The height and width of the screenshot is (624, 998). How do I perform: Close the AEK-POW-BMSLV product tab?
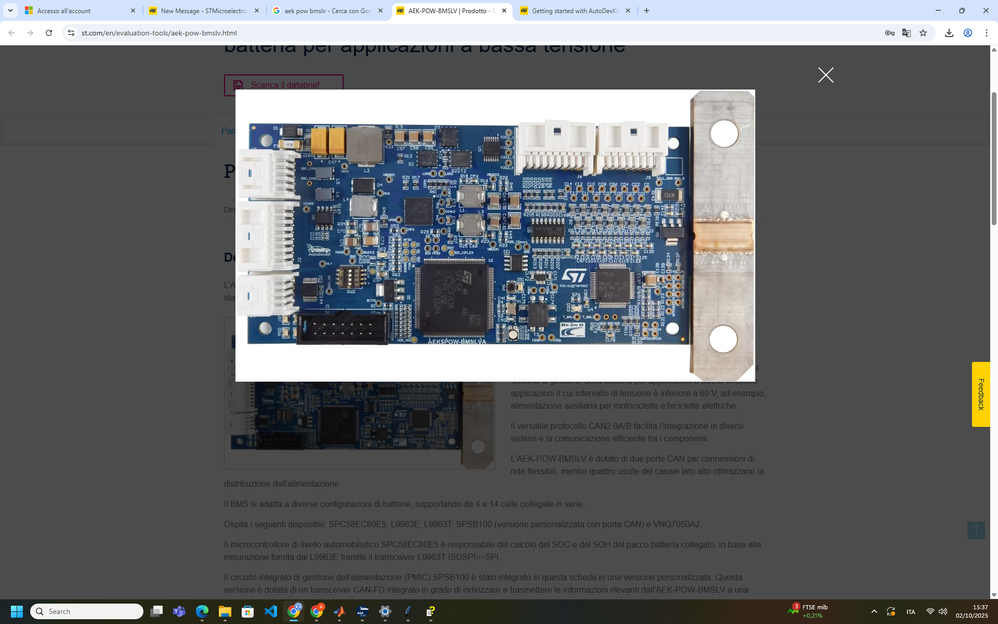coord(504,11)
